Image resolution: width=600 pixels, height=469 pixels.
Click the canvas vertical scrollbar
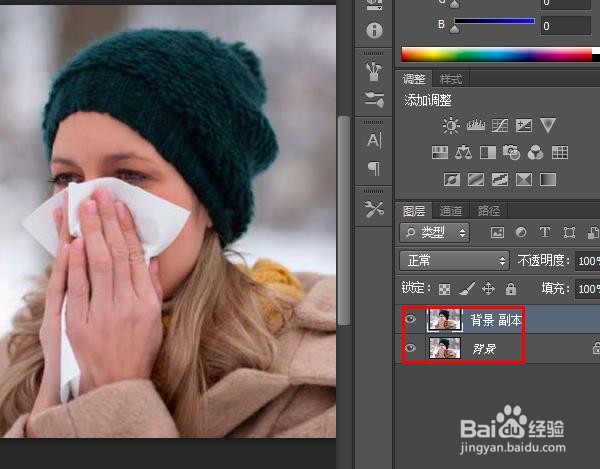(344, 220)
